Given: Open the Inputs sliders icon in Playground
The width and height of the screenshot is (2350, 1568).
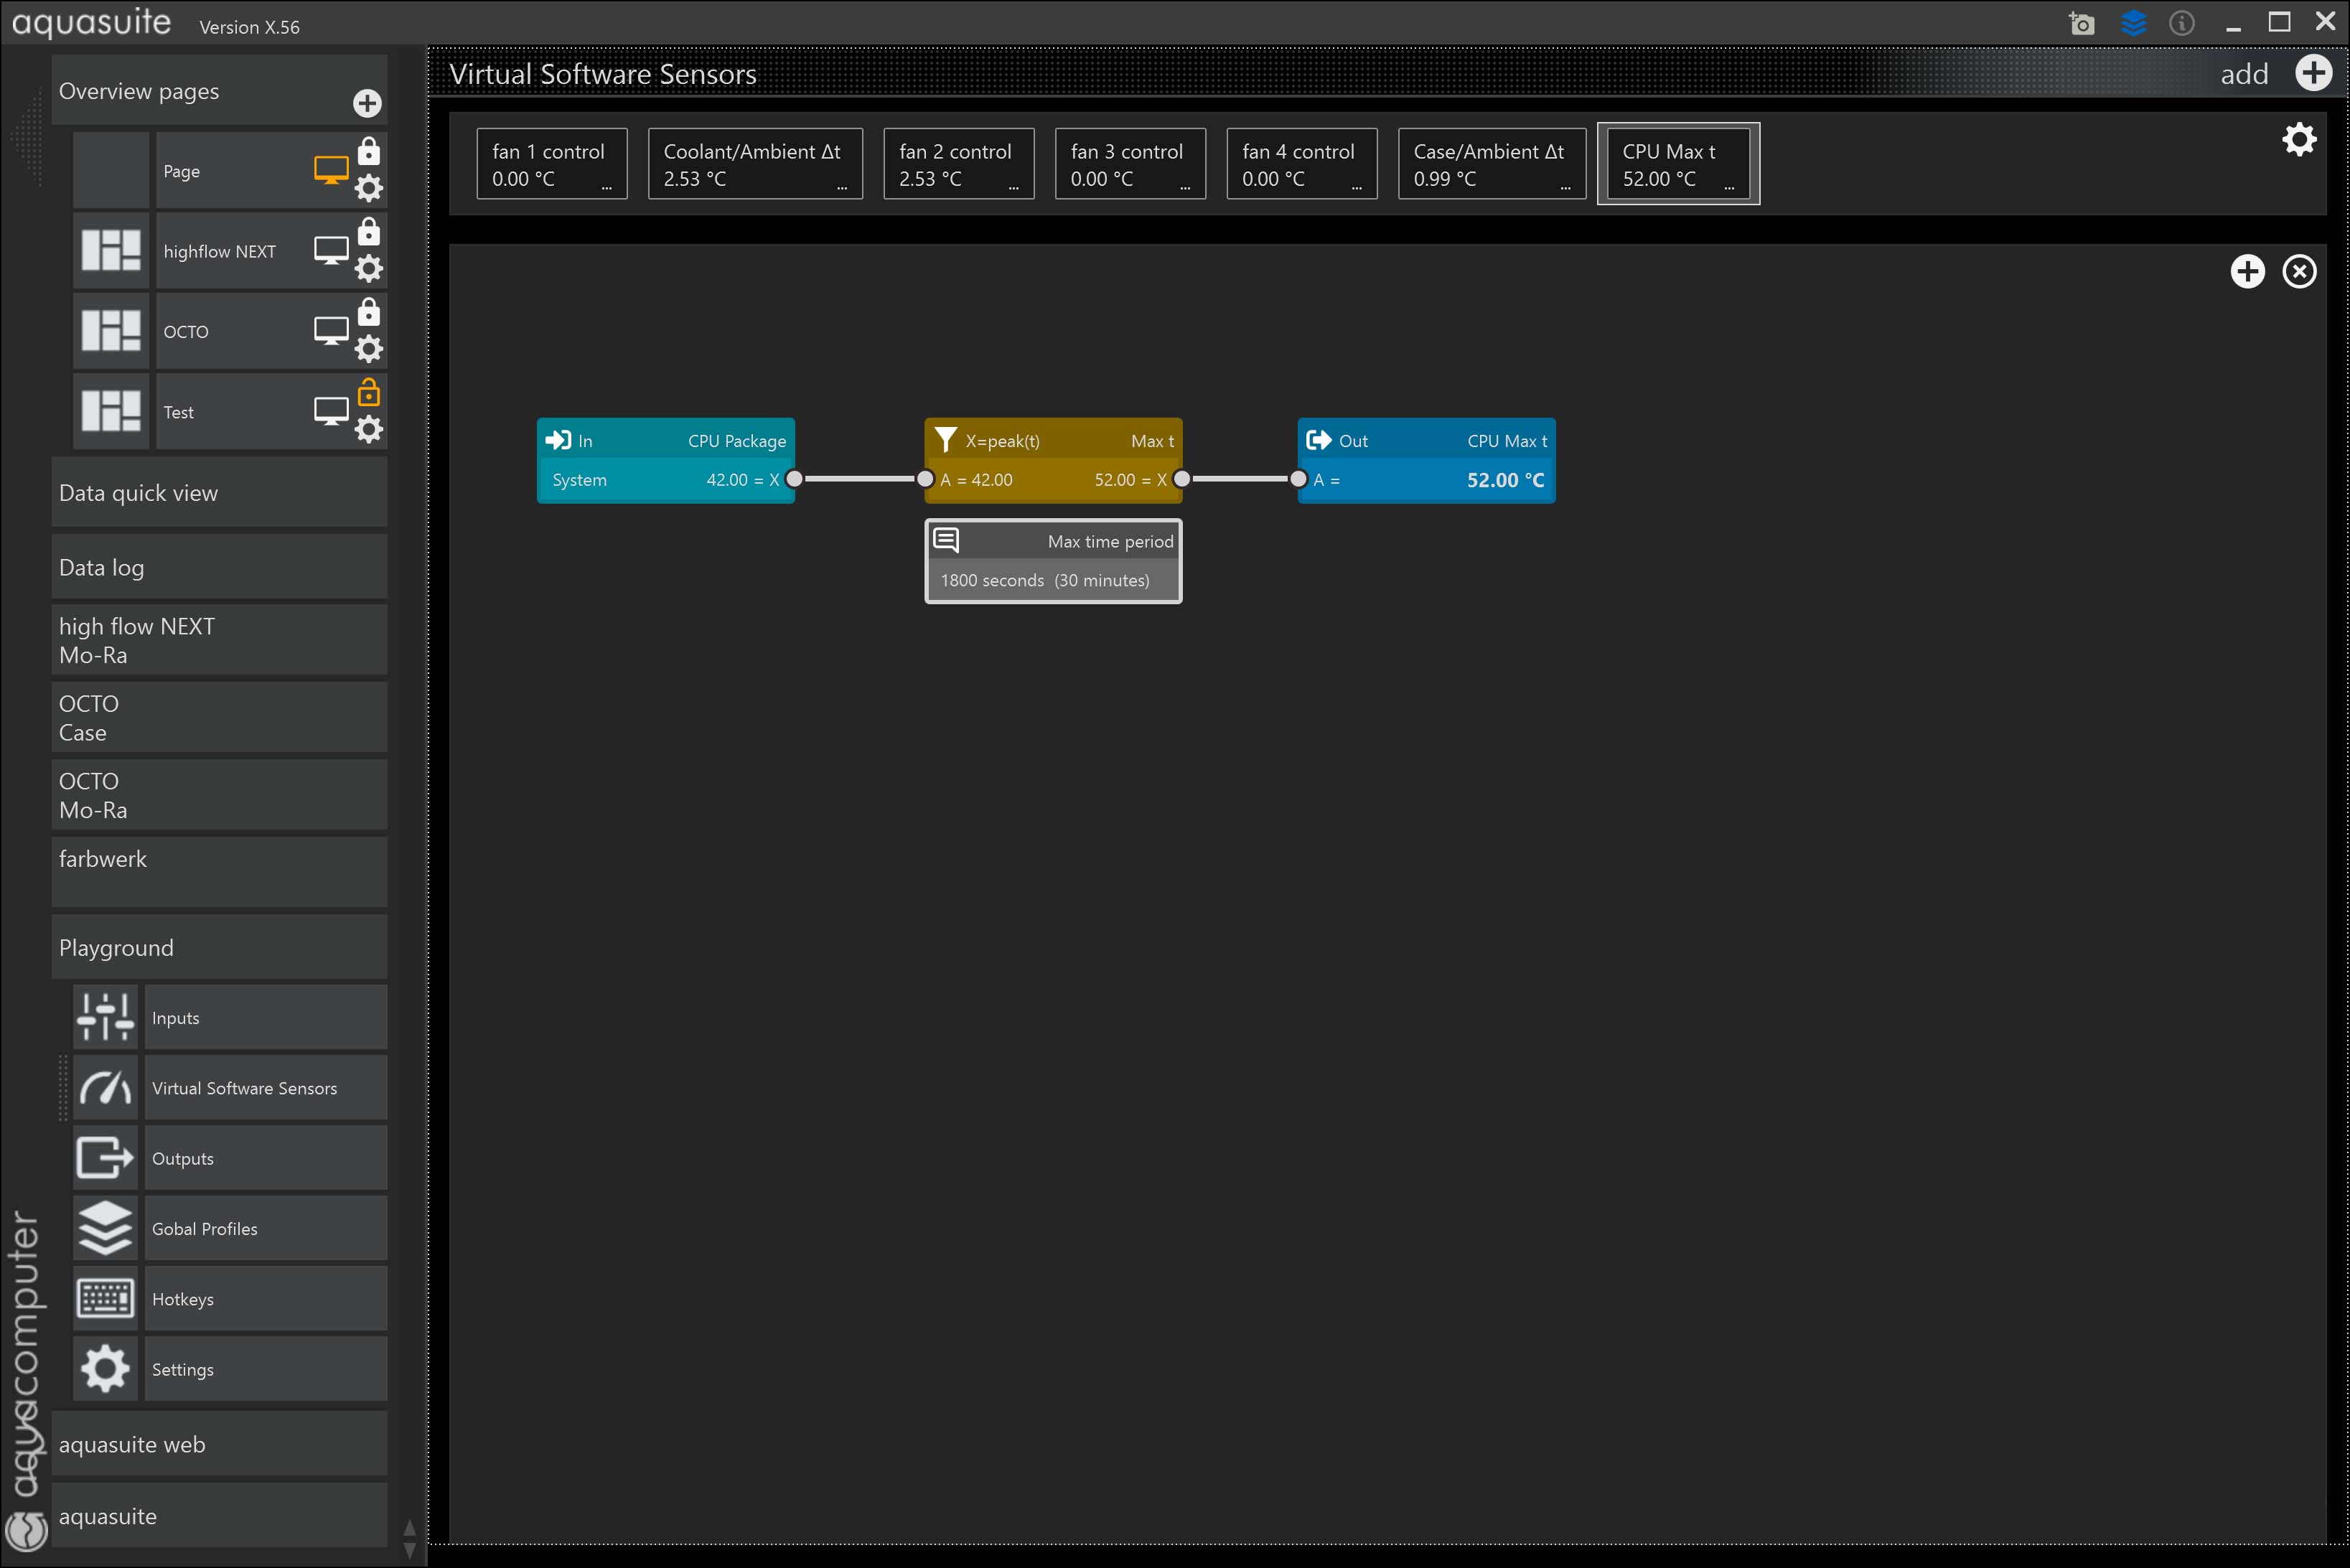Looking at the screenshot, I should click(105, 1017).
